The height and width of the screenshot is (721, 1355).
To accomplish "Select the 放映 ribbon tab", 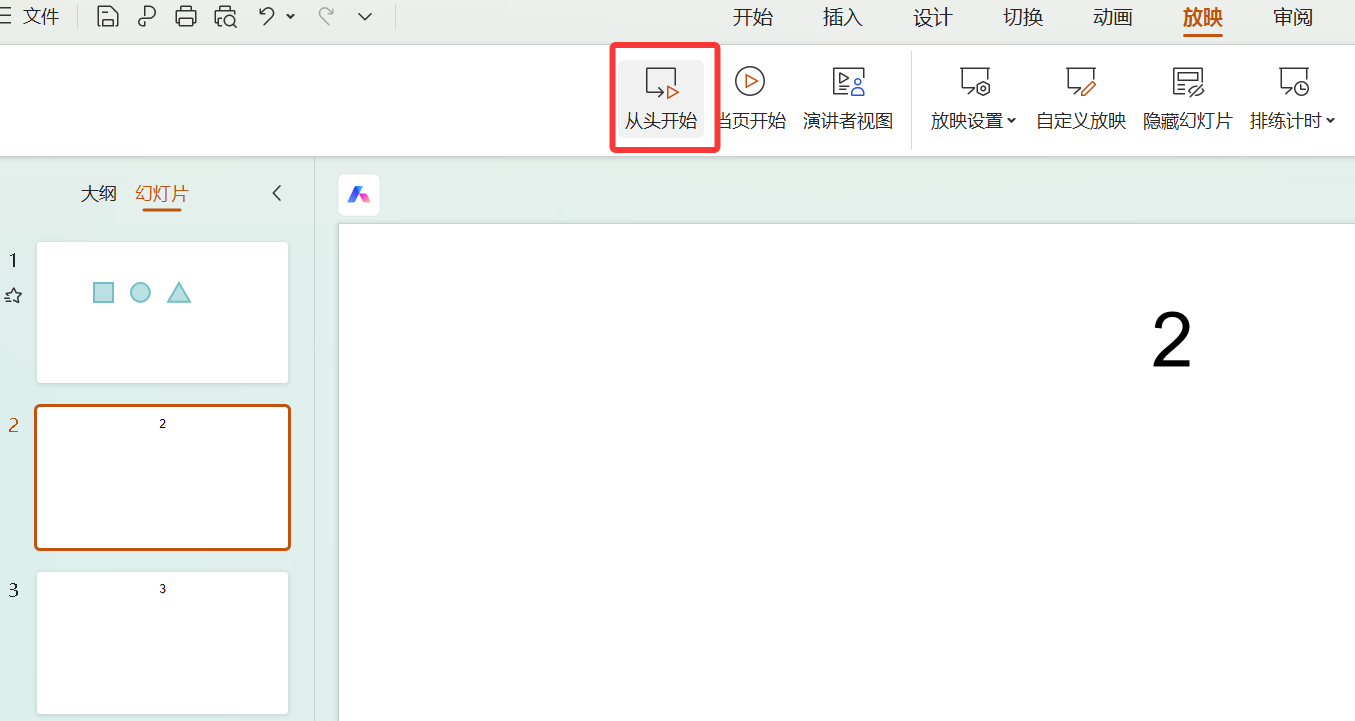I will (x=1203, y=18).
